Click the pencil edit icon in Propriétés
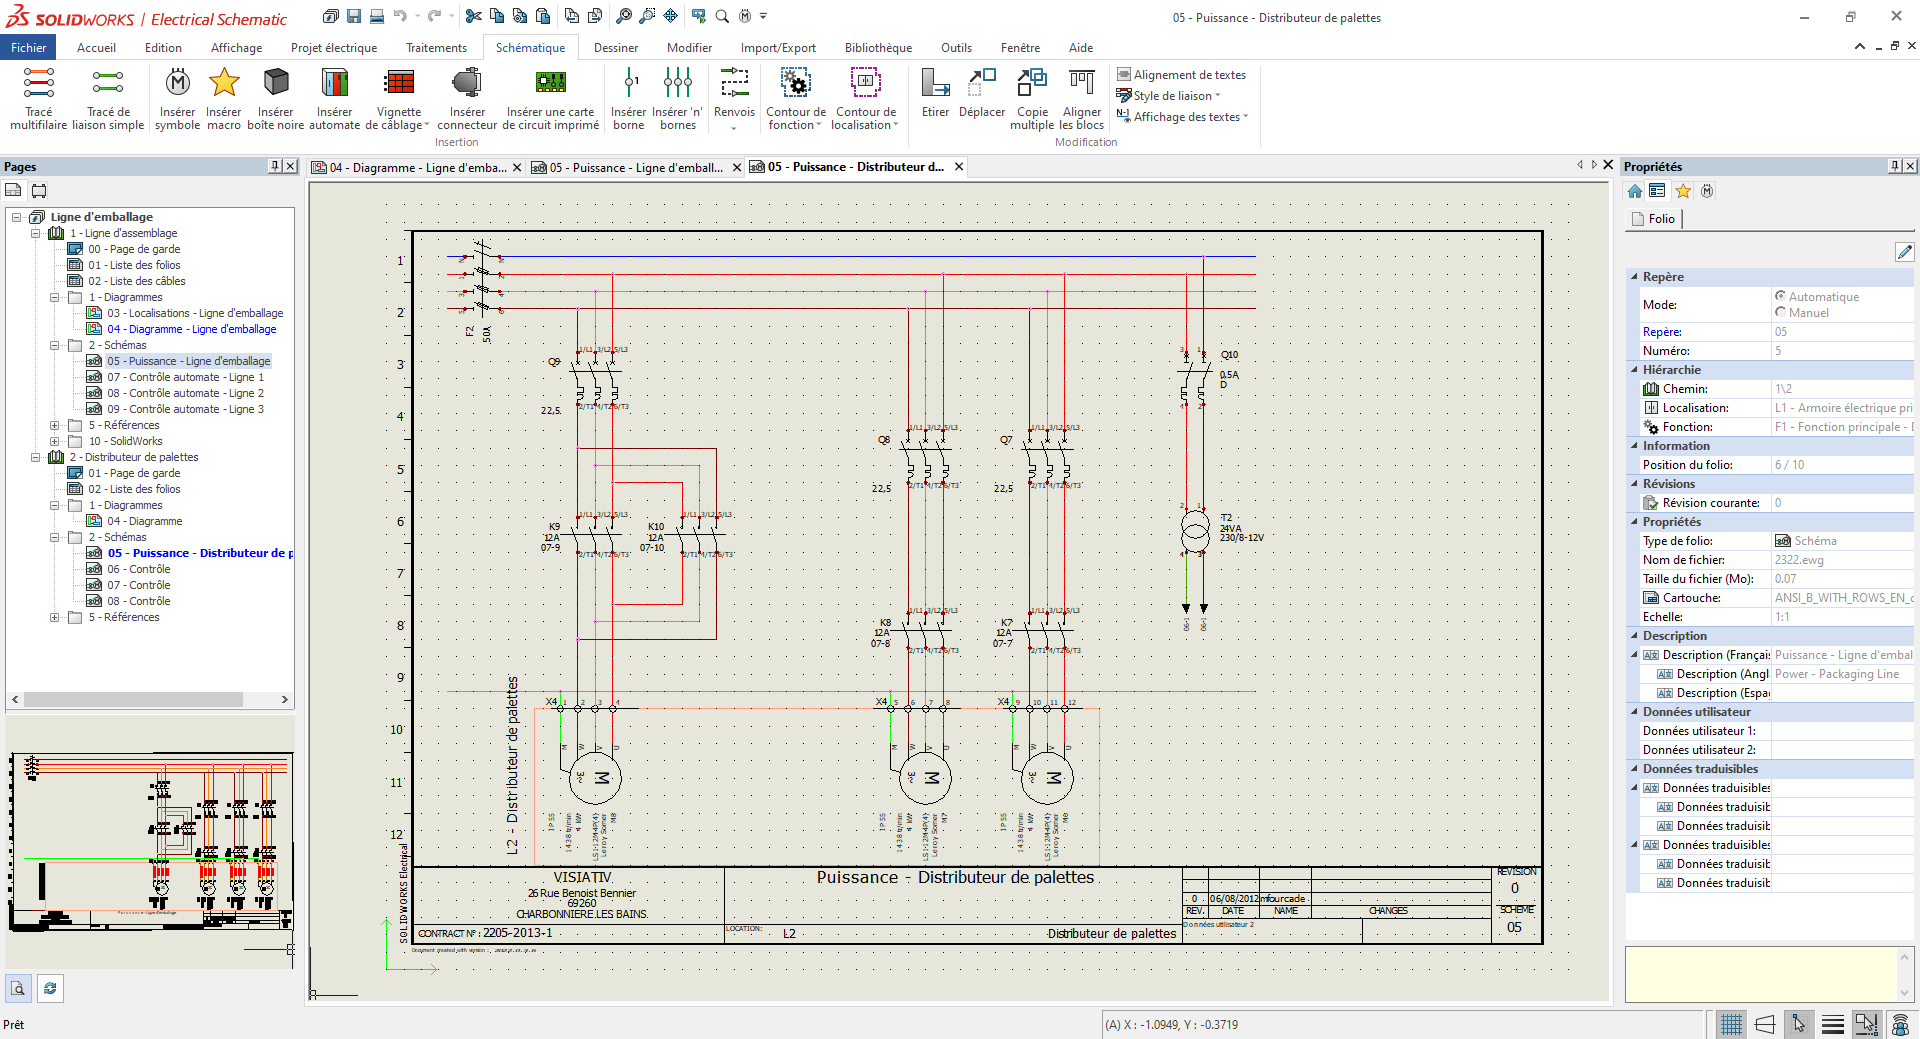 click(x=1904, y=252)
